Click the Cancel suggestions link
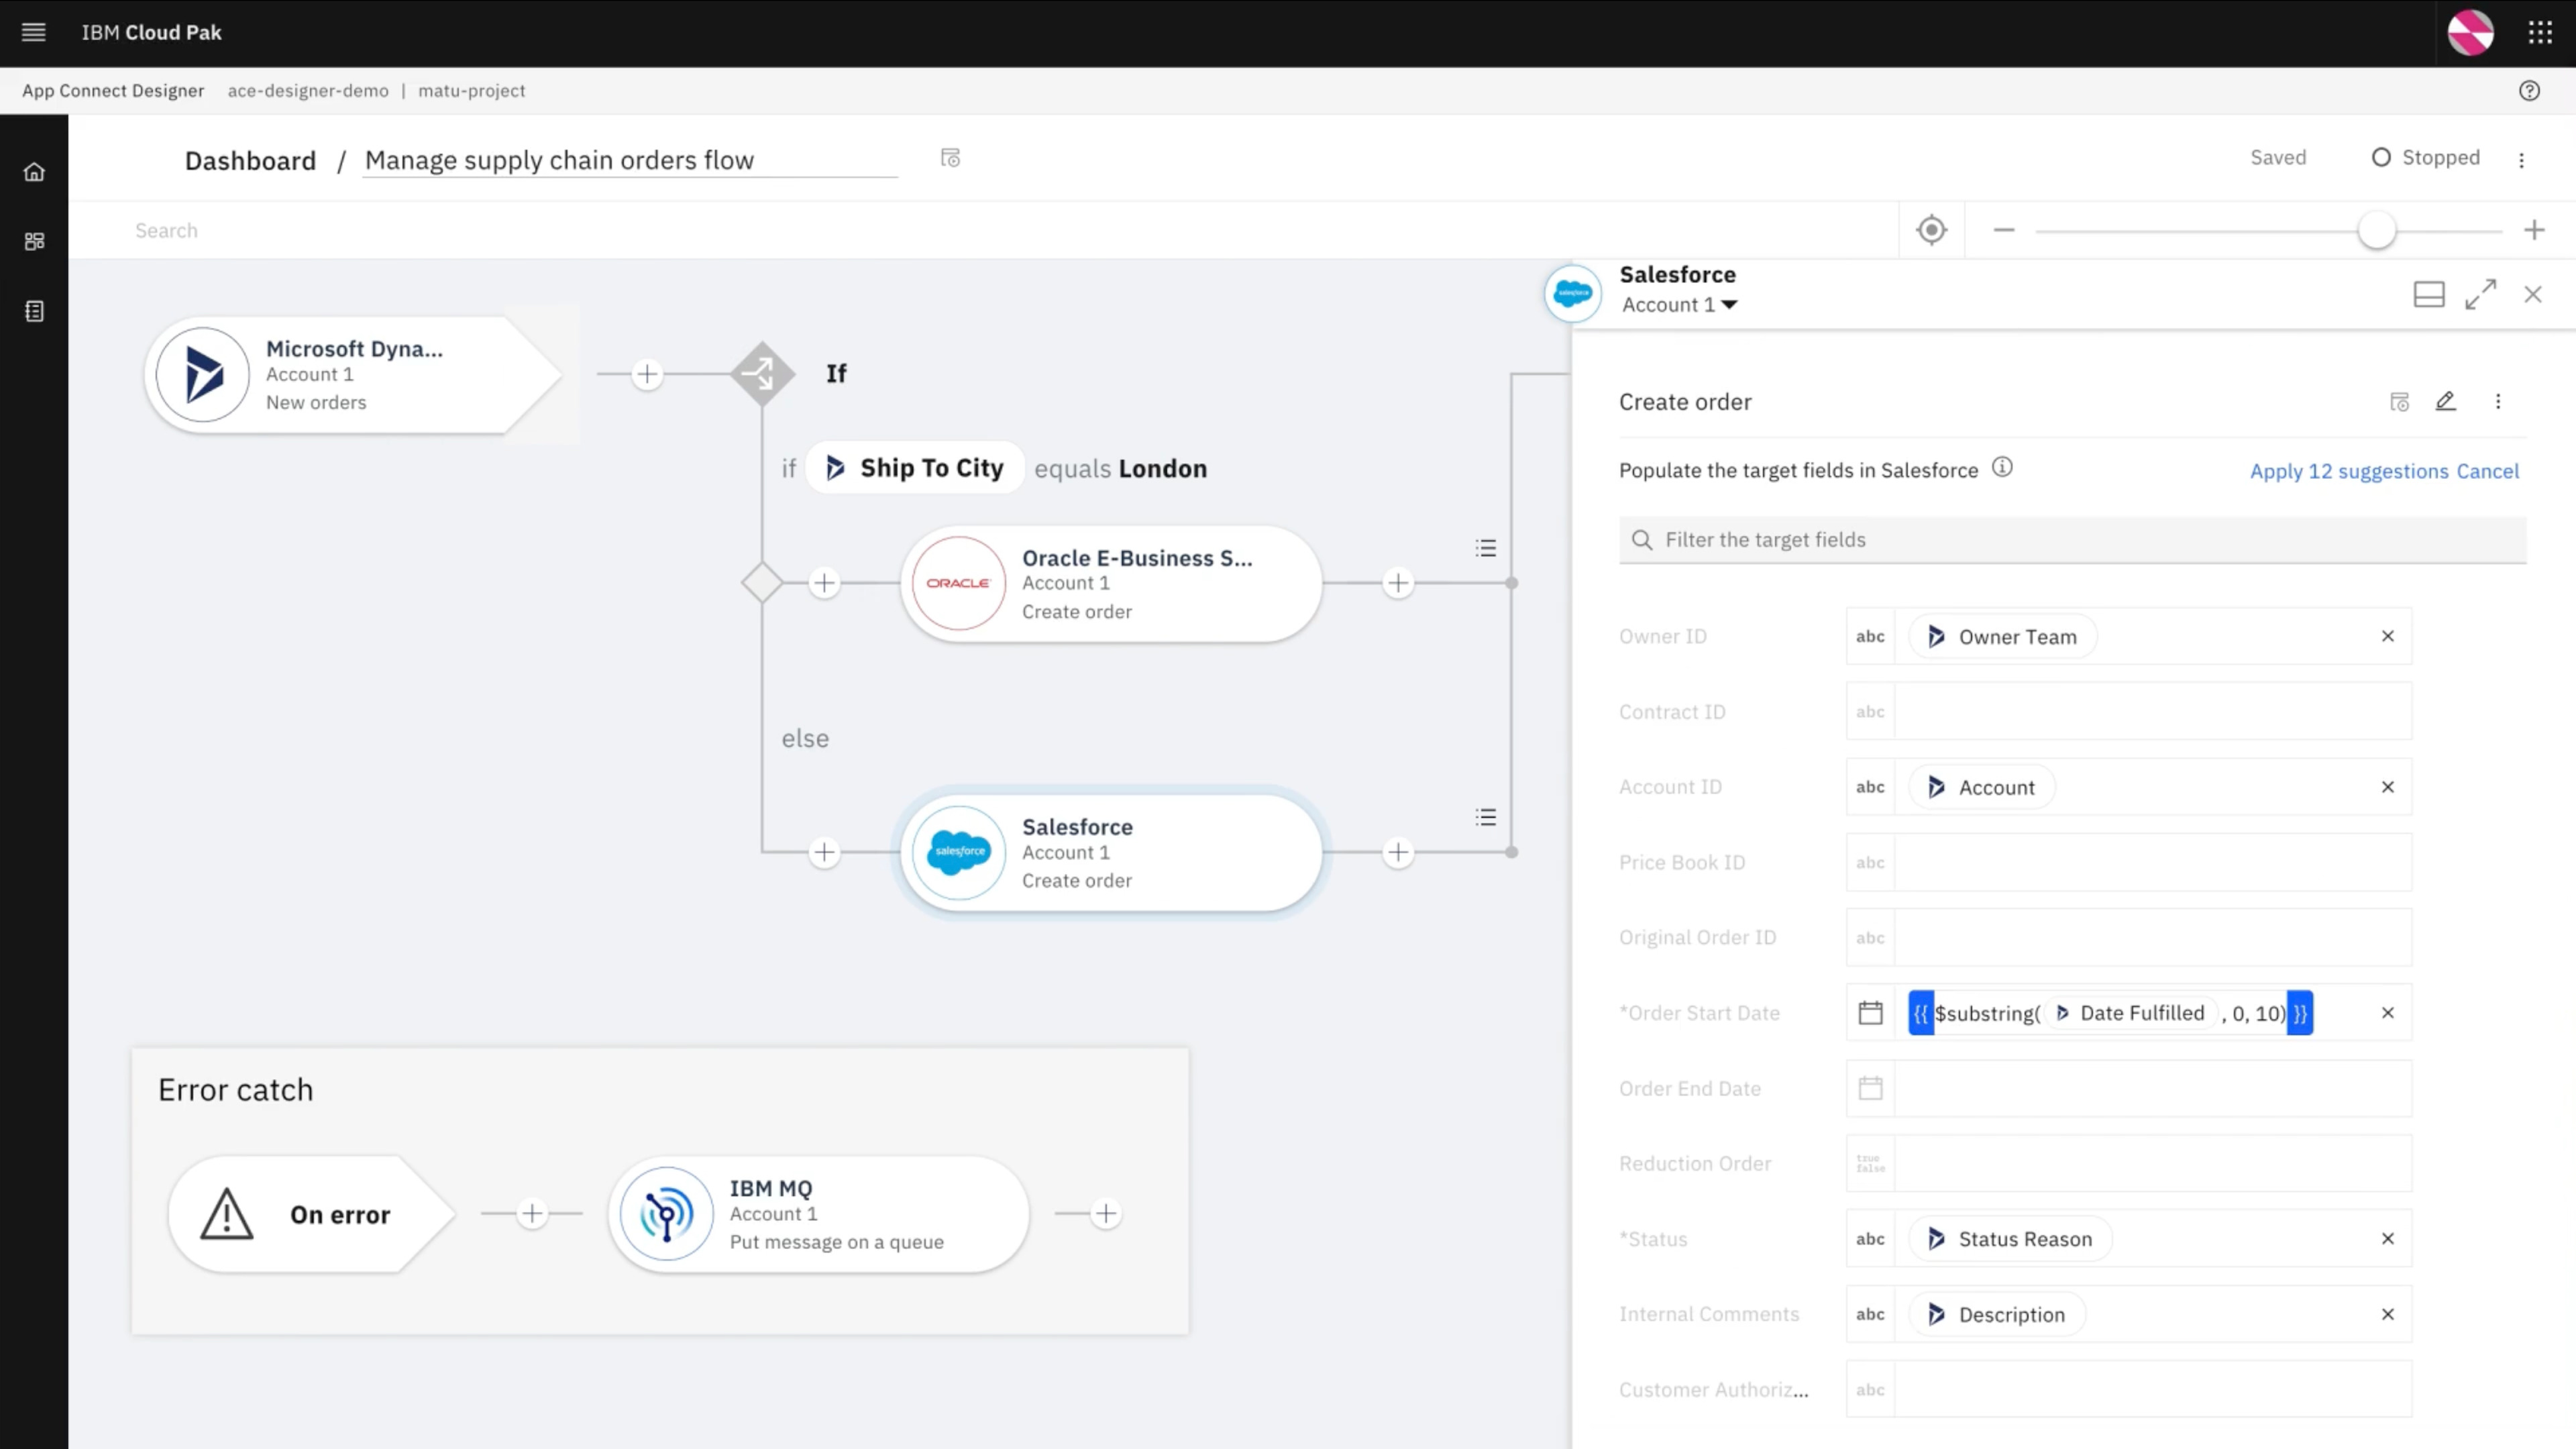Viewport: 2576px width, 1449px height. [x=2487, y=471]
